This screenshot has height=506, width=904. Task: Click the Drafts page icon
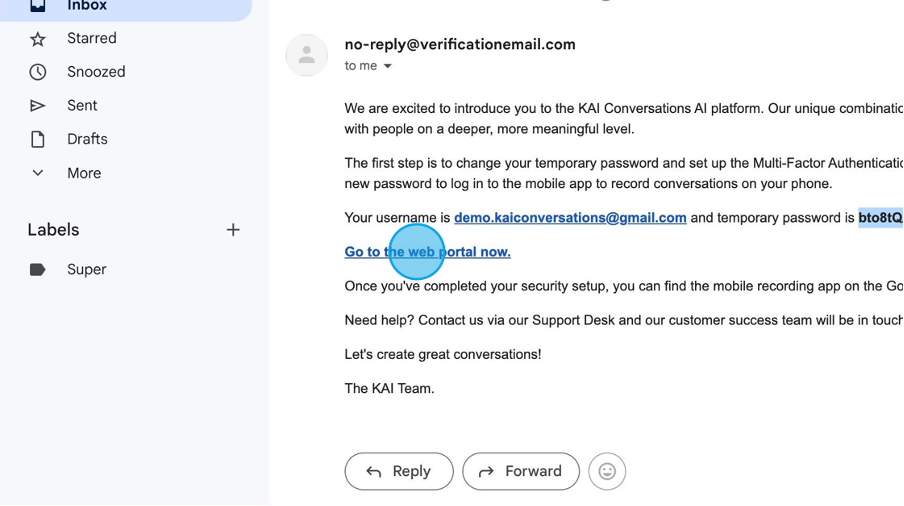click(x=38, y=140)
